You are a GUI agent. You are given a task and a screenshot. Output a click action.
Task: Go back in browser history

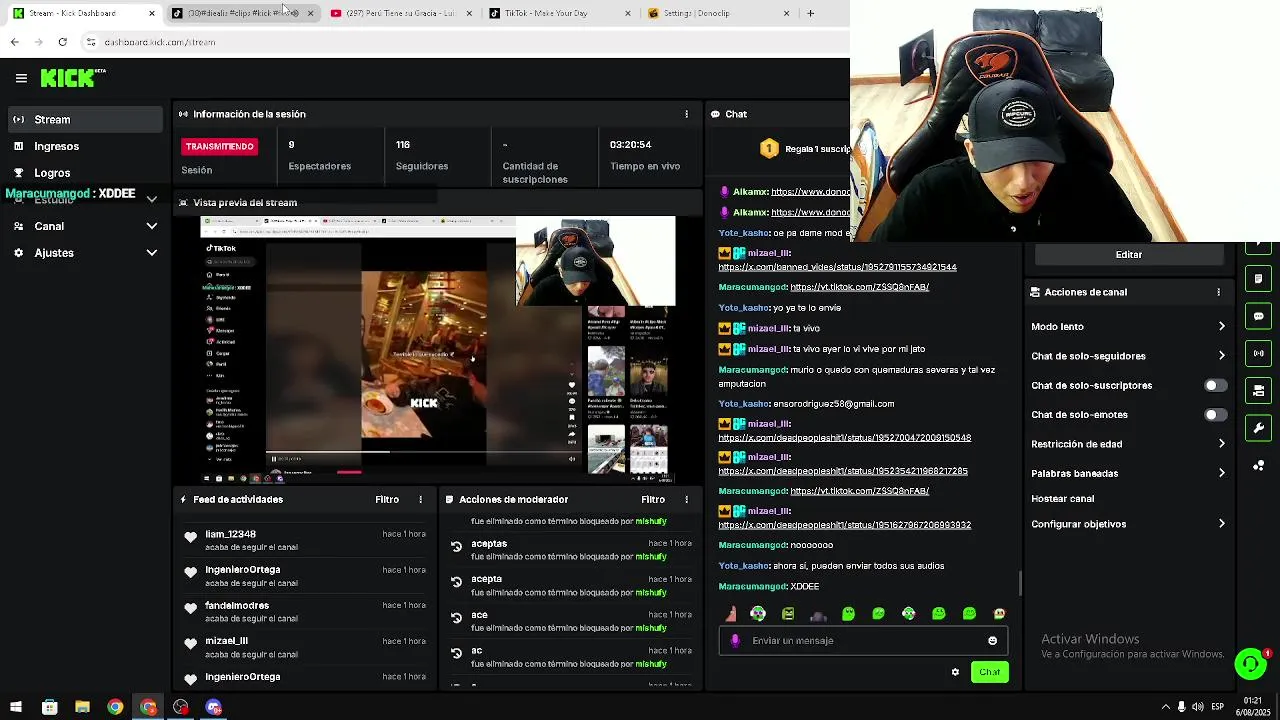(x=14, y=42)
